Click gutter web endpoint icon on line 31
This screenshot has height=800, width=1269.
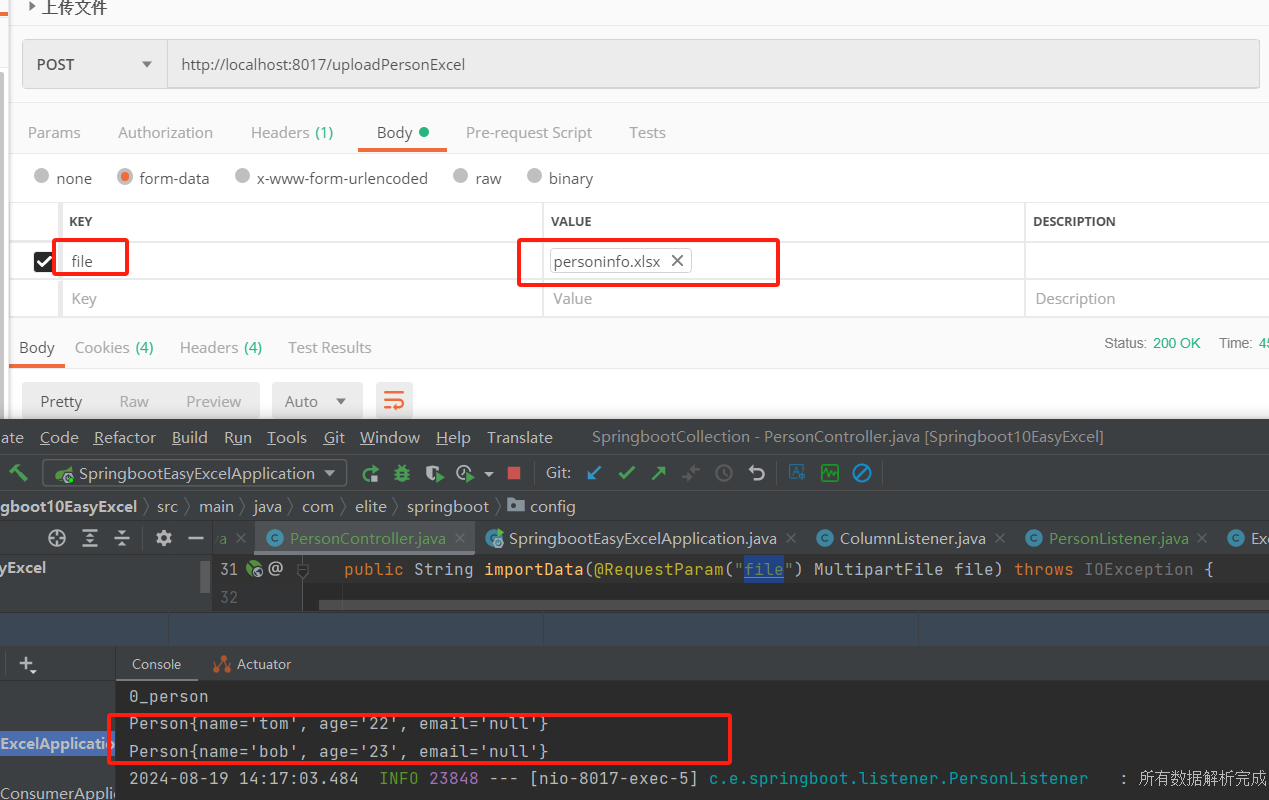click(254, 569)
